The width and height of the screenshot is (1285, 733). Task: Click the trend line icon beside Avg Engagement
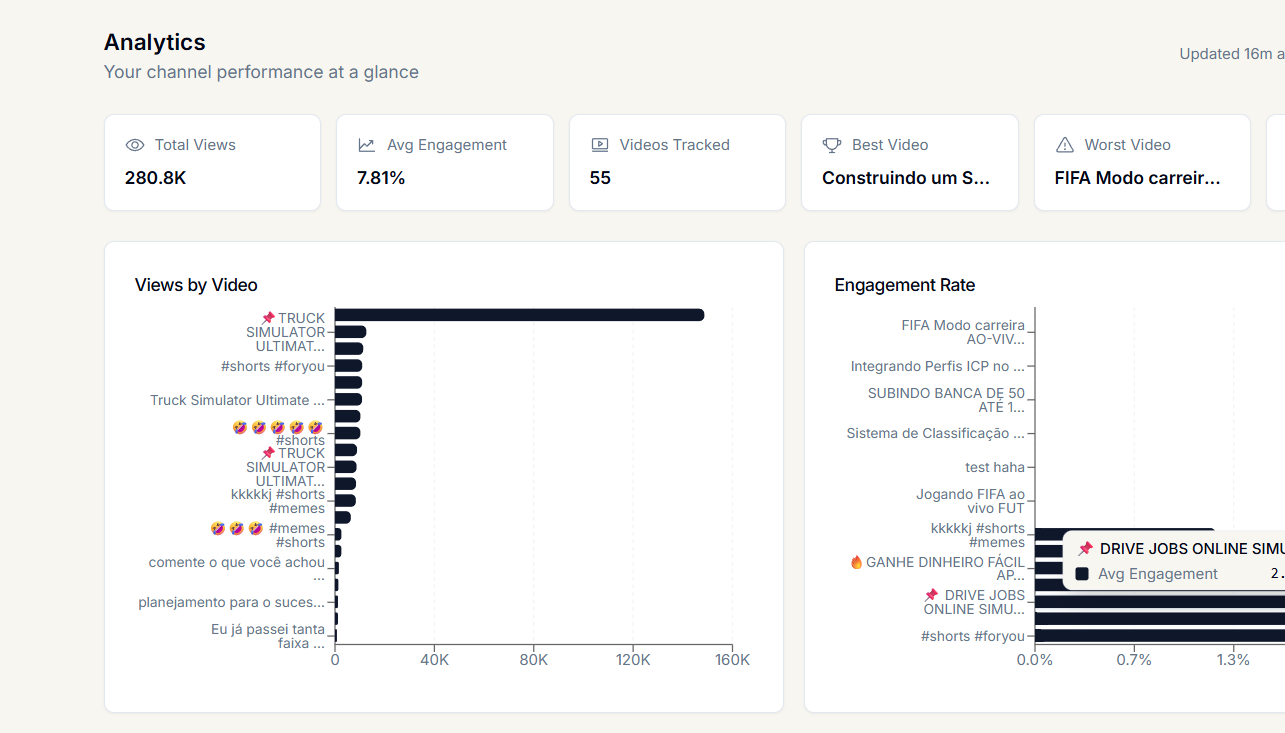(367, 145)
